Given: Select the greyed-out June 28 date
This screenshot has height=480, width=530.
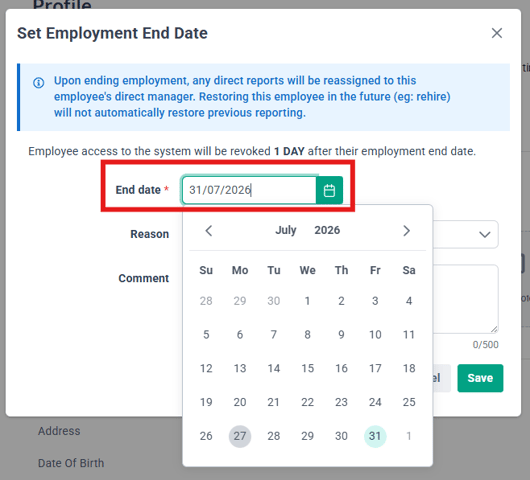Looking at the screenshot, I should (206, 301).
